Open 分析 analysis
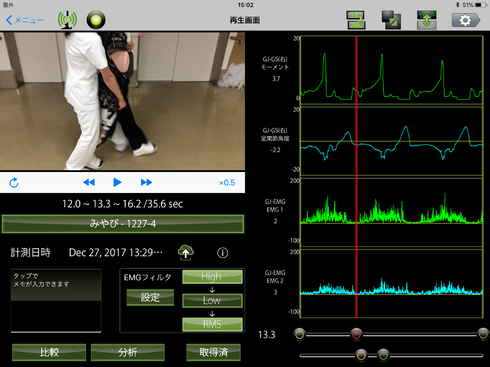This screenshot has height=367, width=490. tap(128, 352)
